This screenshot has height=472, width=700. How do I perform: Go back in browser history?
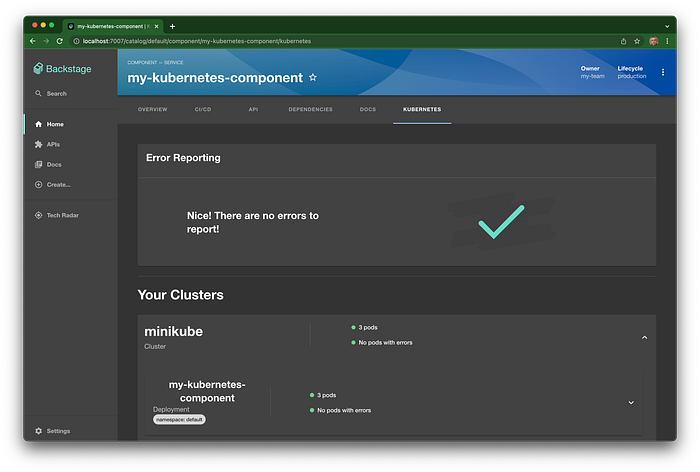(33, 41)
